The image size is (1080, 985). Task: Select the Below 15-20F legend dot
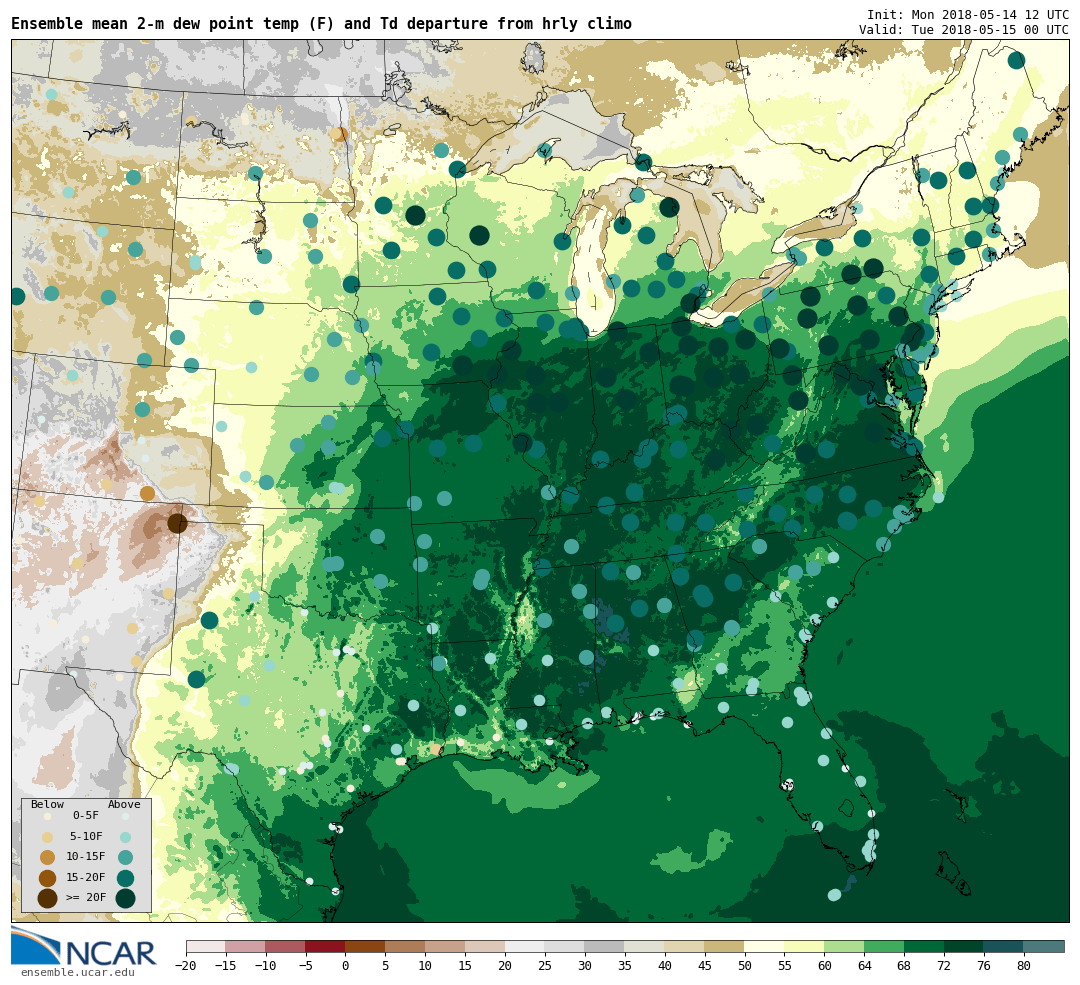click(x=48, y=878)
